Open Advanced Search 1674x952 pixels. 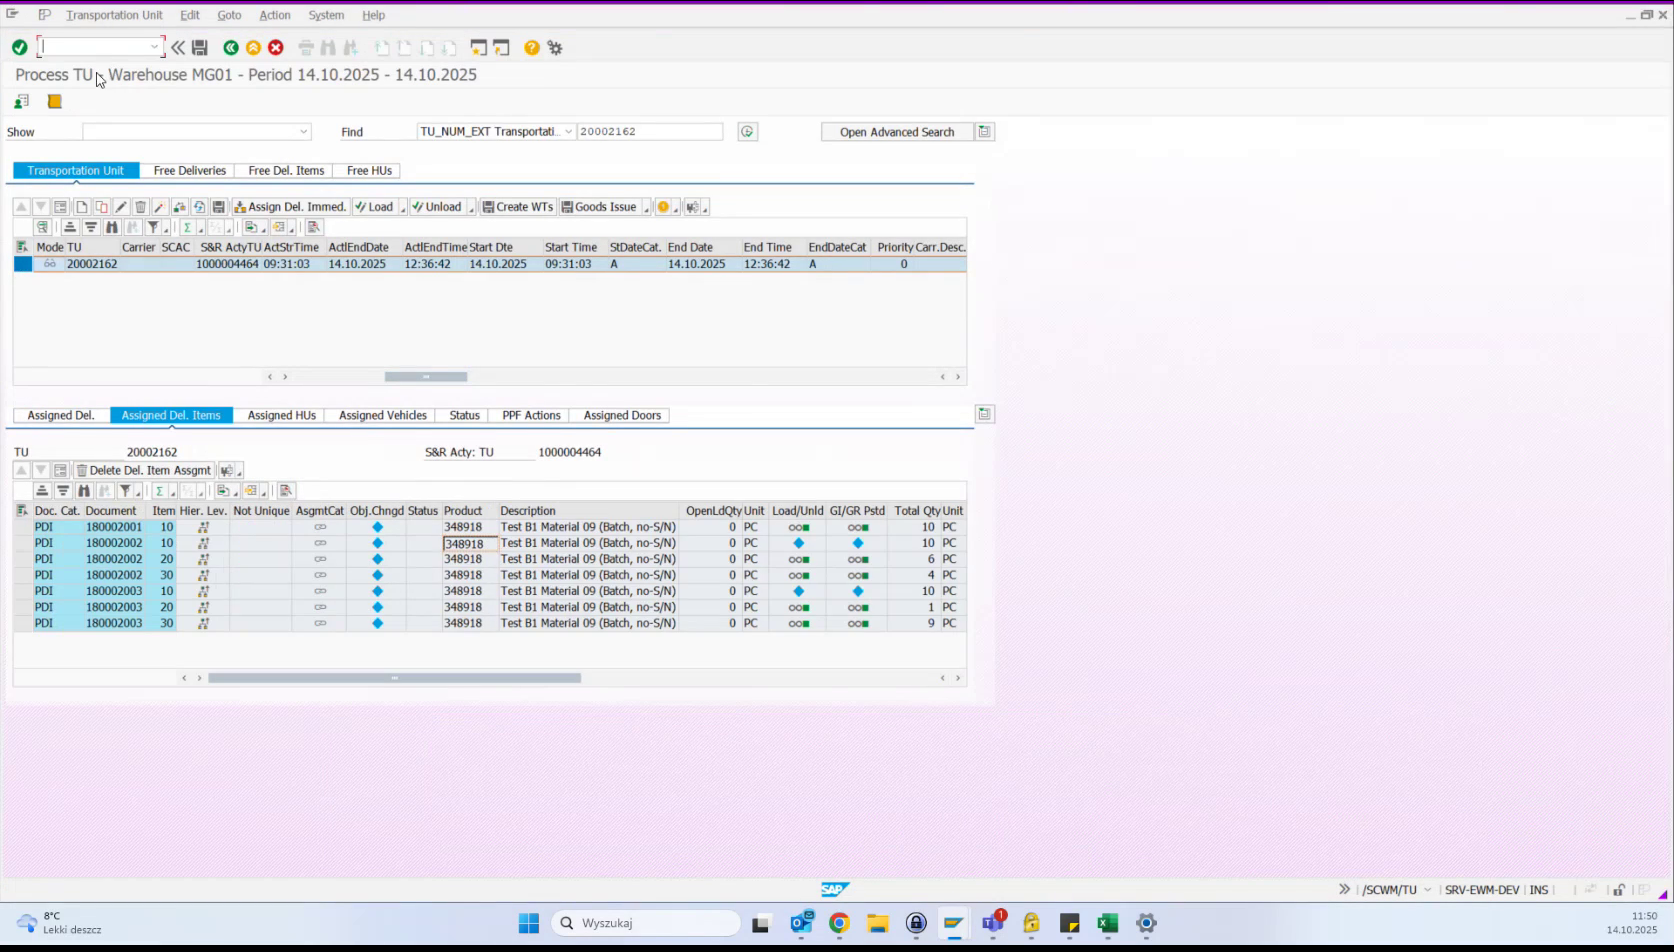point(895,131)
